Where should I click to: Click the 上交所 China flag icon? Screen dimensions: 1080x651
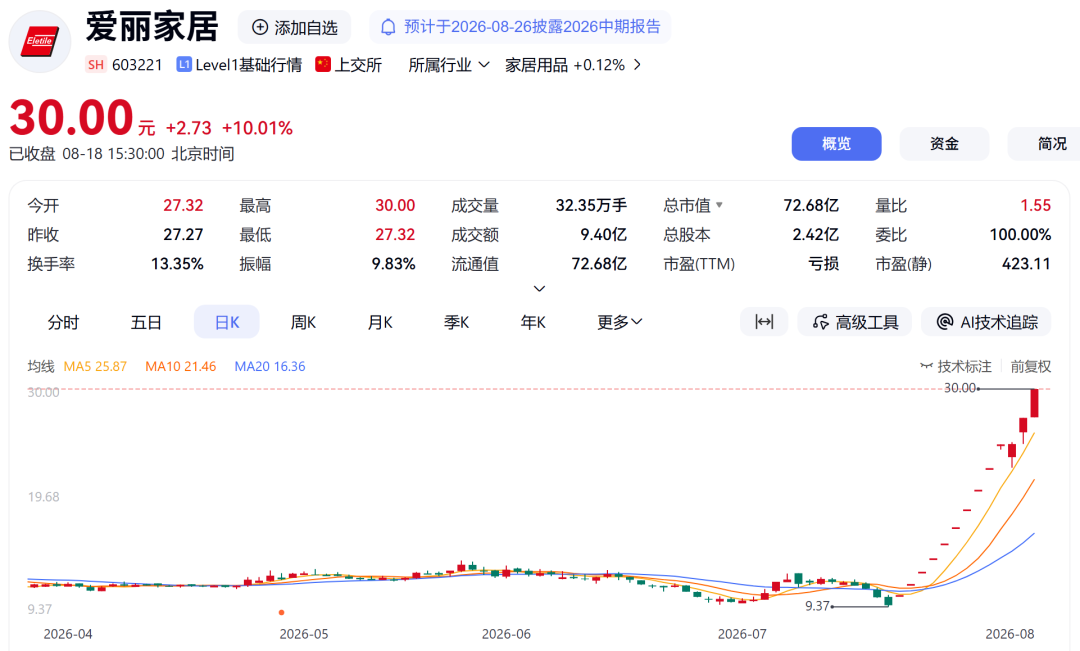tap(323, 64)
